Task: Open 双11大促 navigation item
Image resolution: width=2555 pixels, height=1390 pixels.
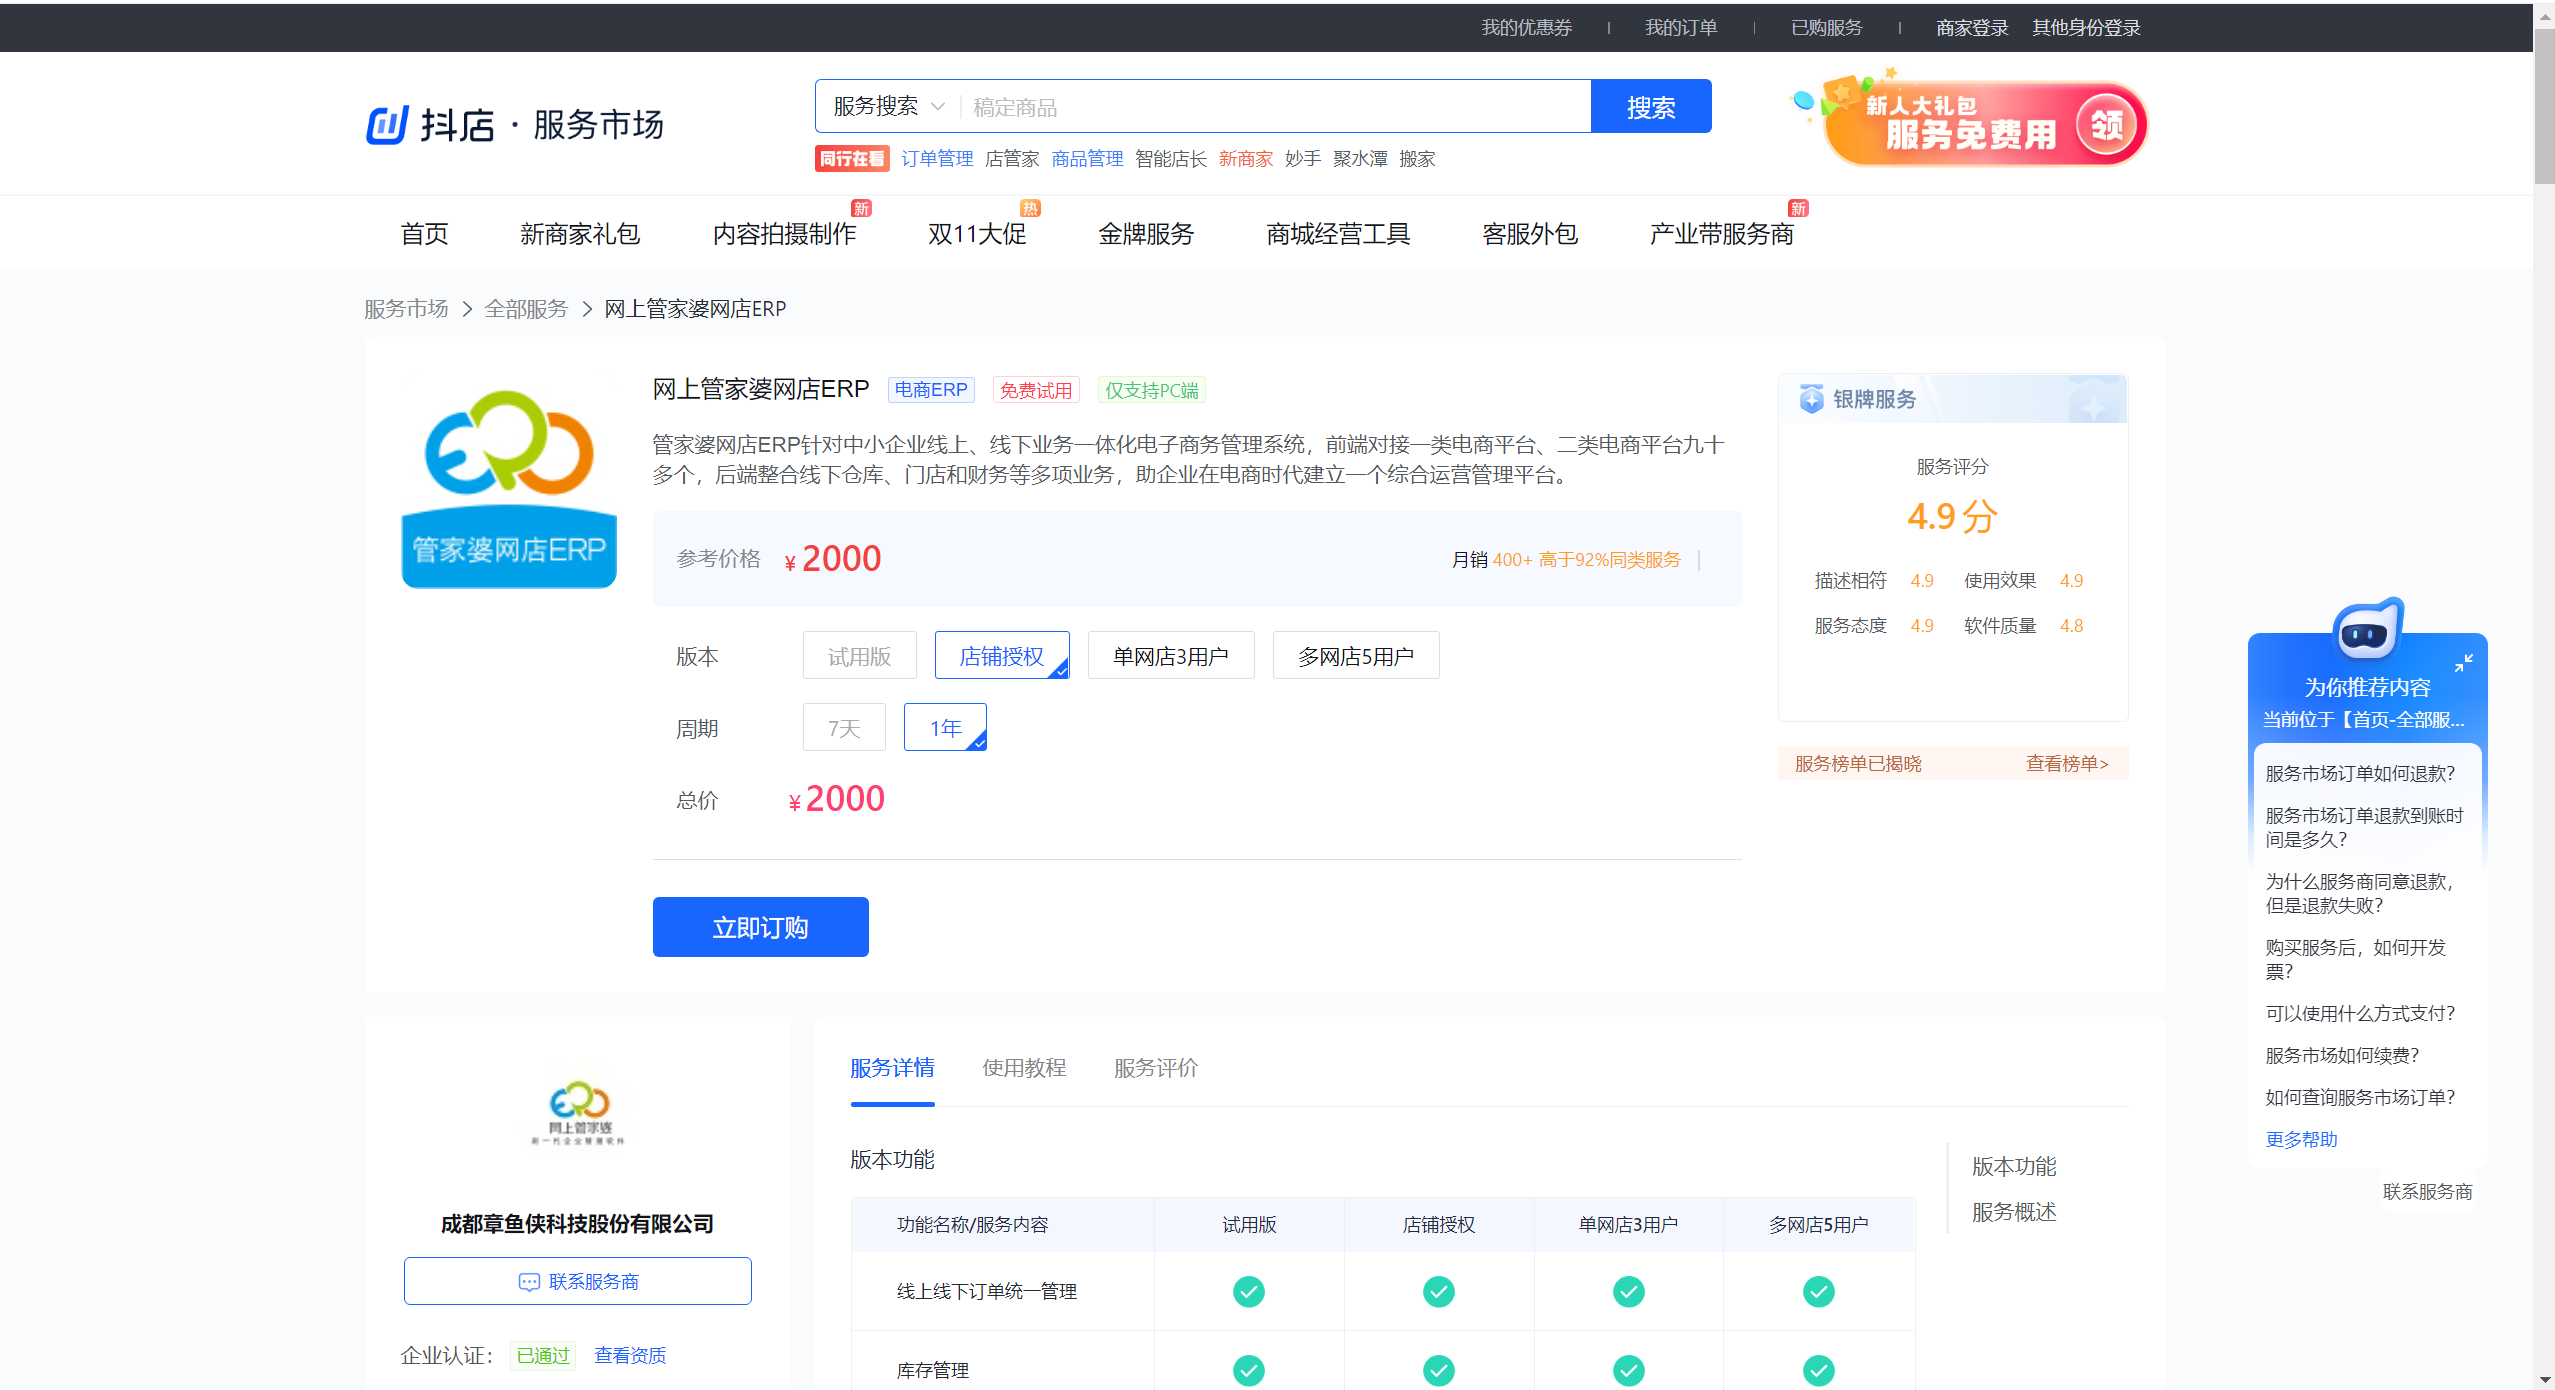Action: tap(977, 234)
